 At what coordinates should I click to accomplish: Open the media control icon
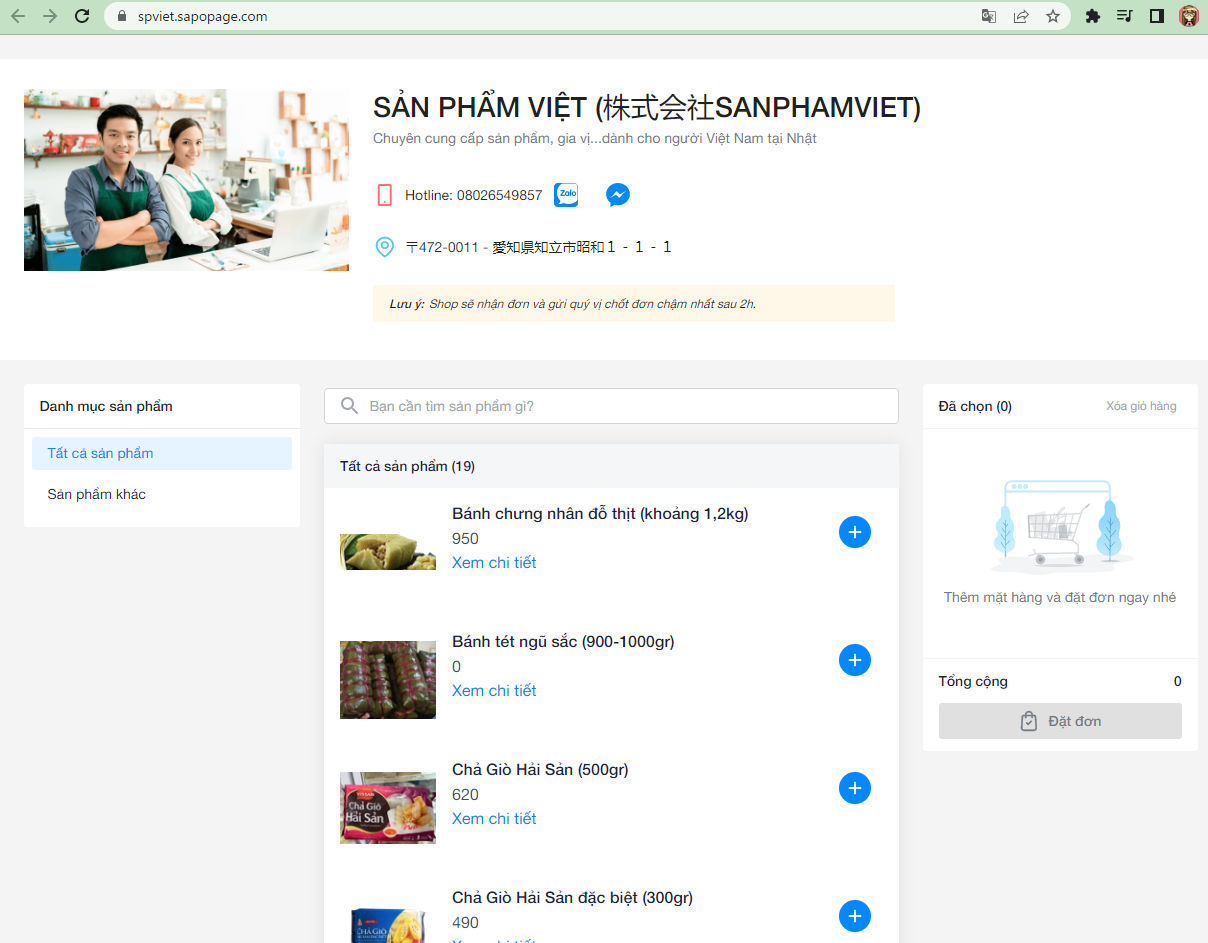pos(1125,16)
